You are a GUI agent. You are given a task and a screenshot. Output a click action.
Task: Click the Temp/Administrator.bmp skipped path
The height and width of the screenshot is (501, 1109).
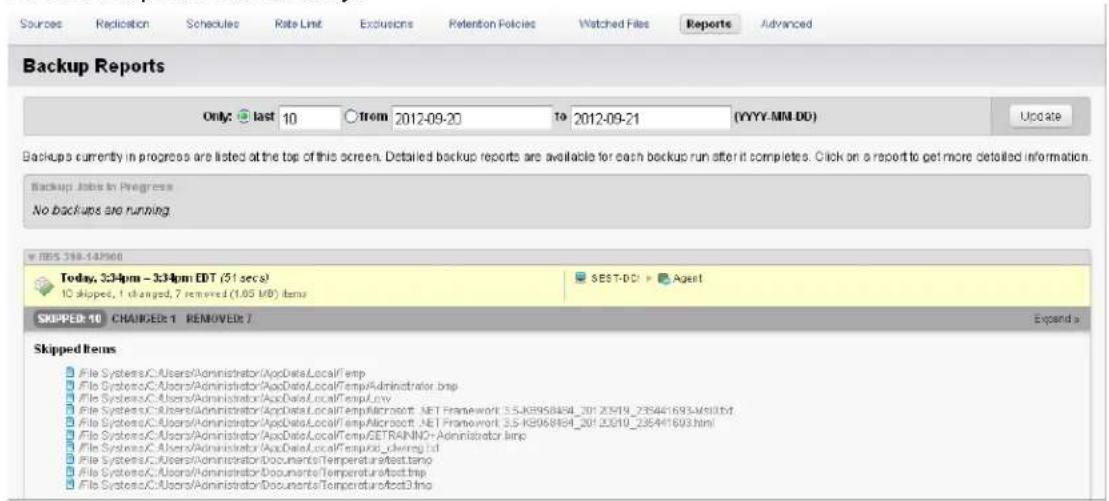(267, 386)
